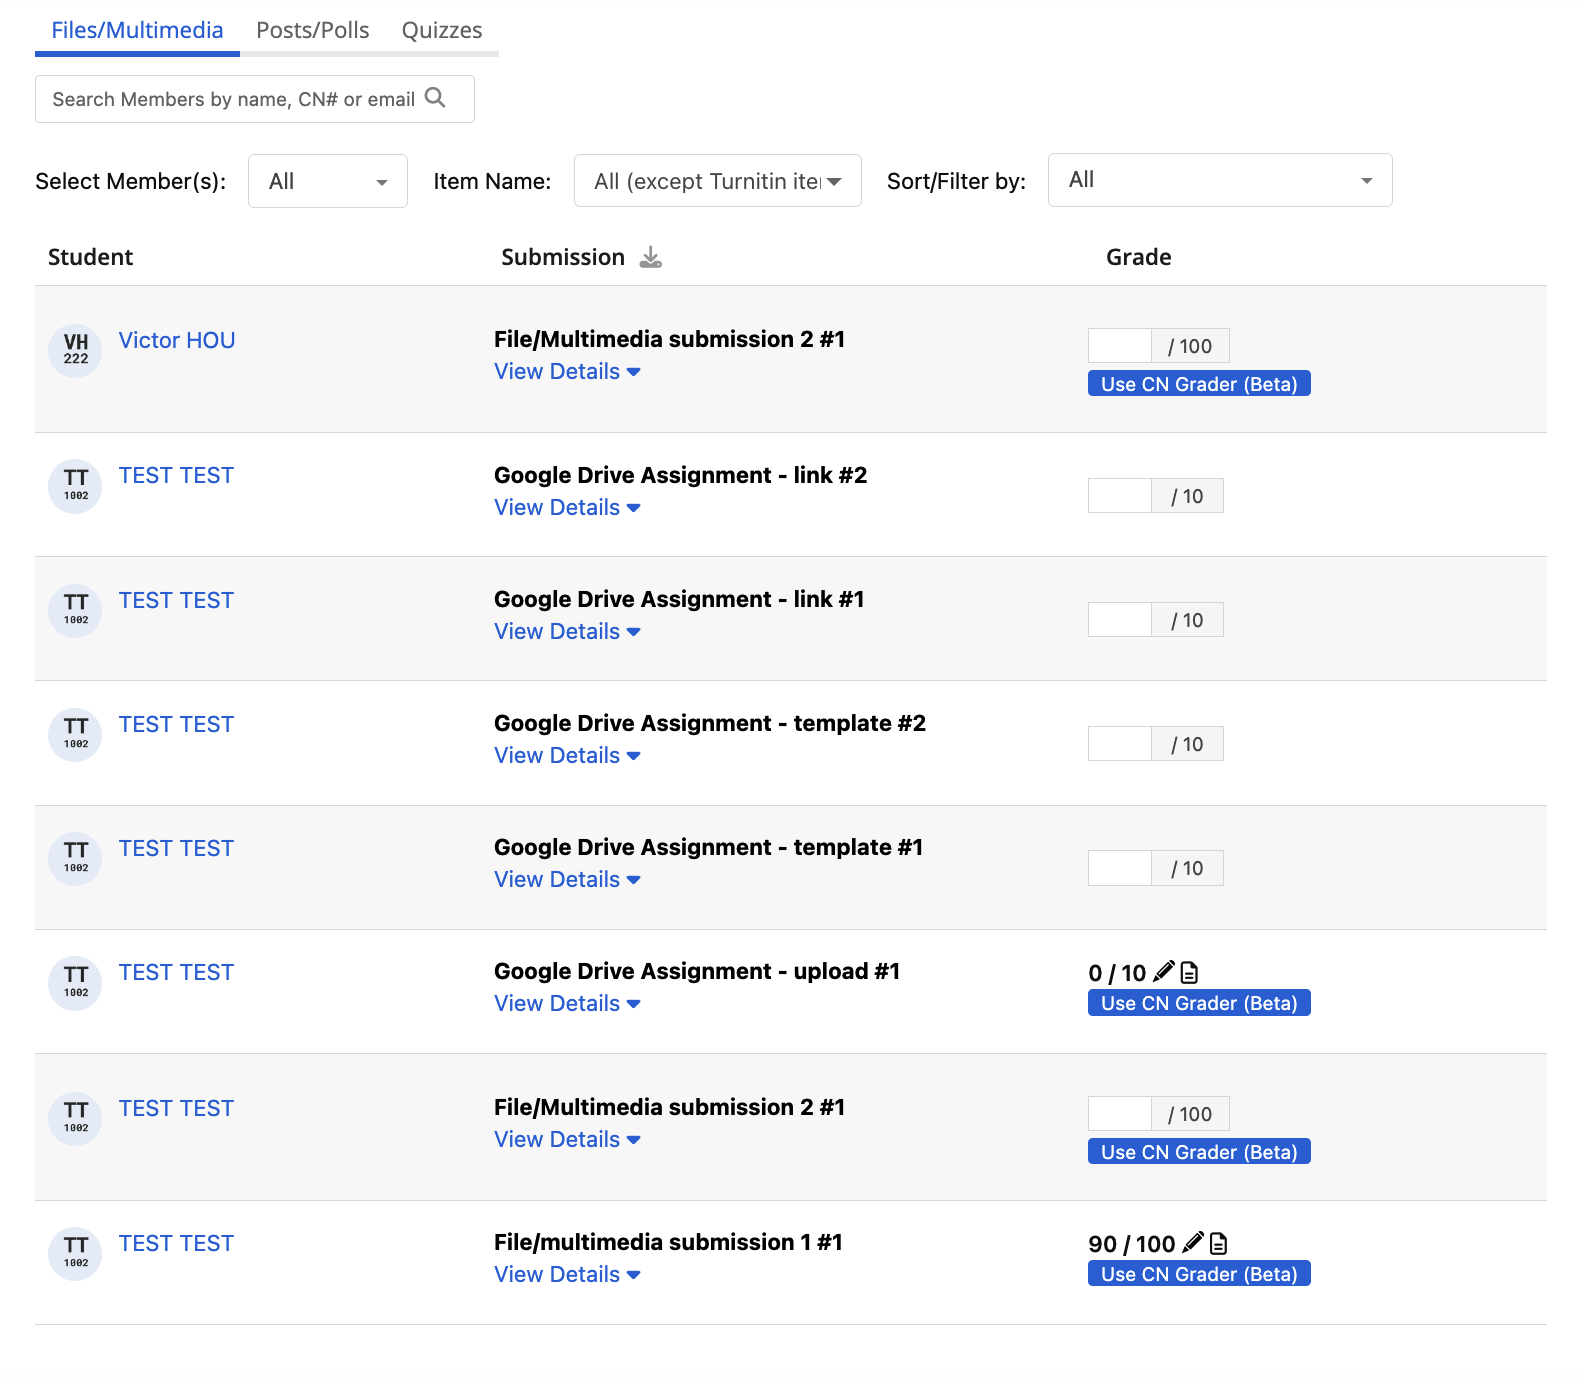This screenshot has height=1378, width=1584.
Task: Click Victor HOU's VH avatar
Action: [76, 351]
